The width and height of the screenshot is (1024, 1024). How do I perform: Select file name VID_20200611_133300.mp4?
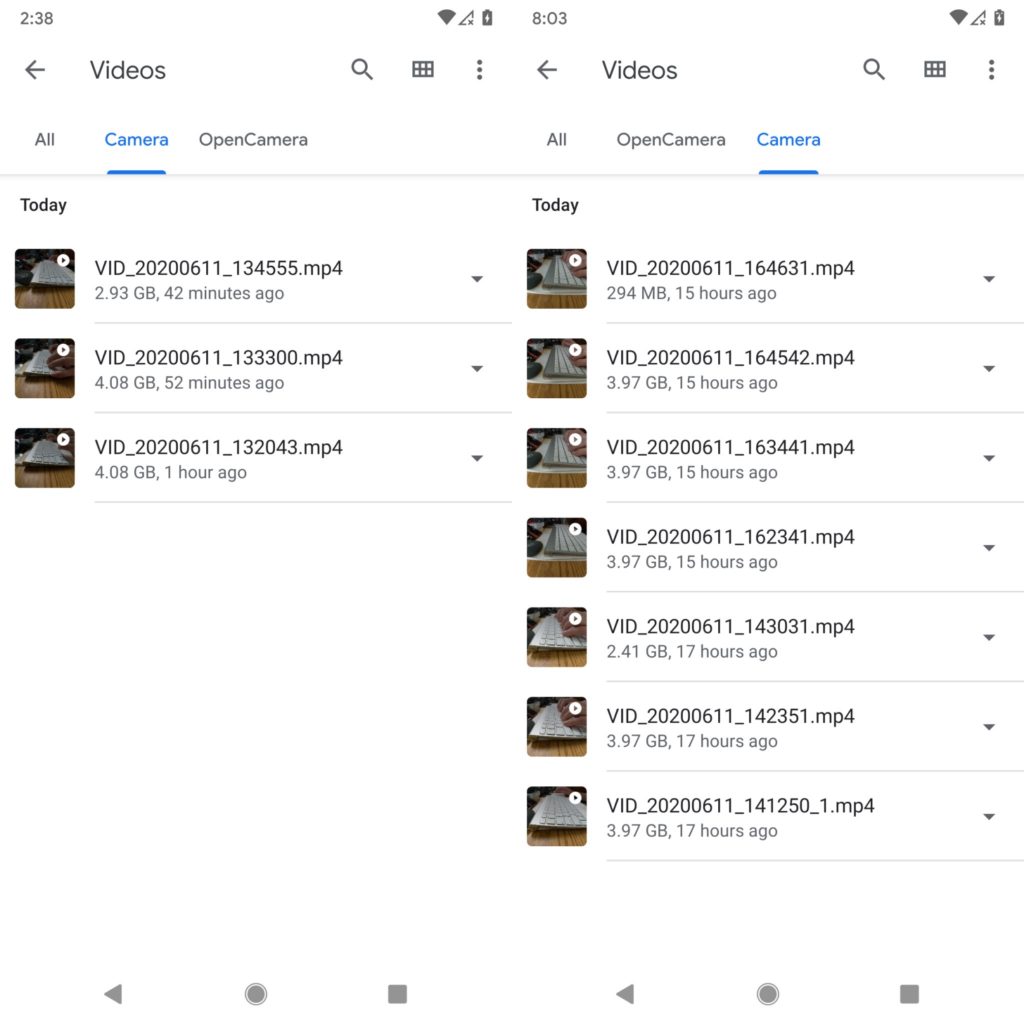[x=218, y=358]
